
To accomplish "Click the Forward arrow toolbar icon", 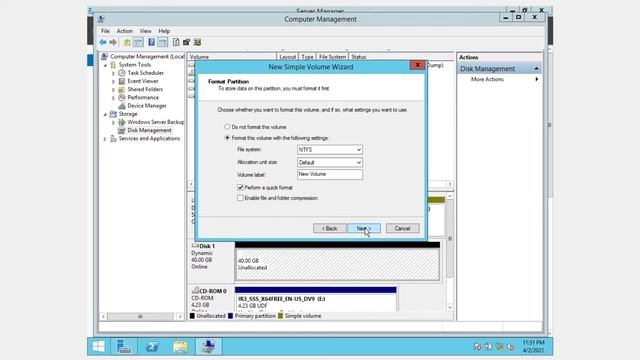I will 113,42.
